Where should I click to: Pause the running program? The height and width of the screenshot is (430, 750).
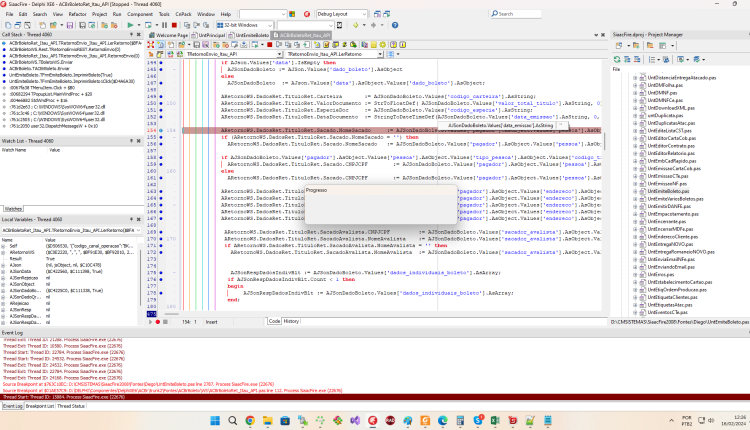(165, 25)
